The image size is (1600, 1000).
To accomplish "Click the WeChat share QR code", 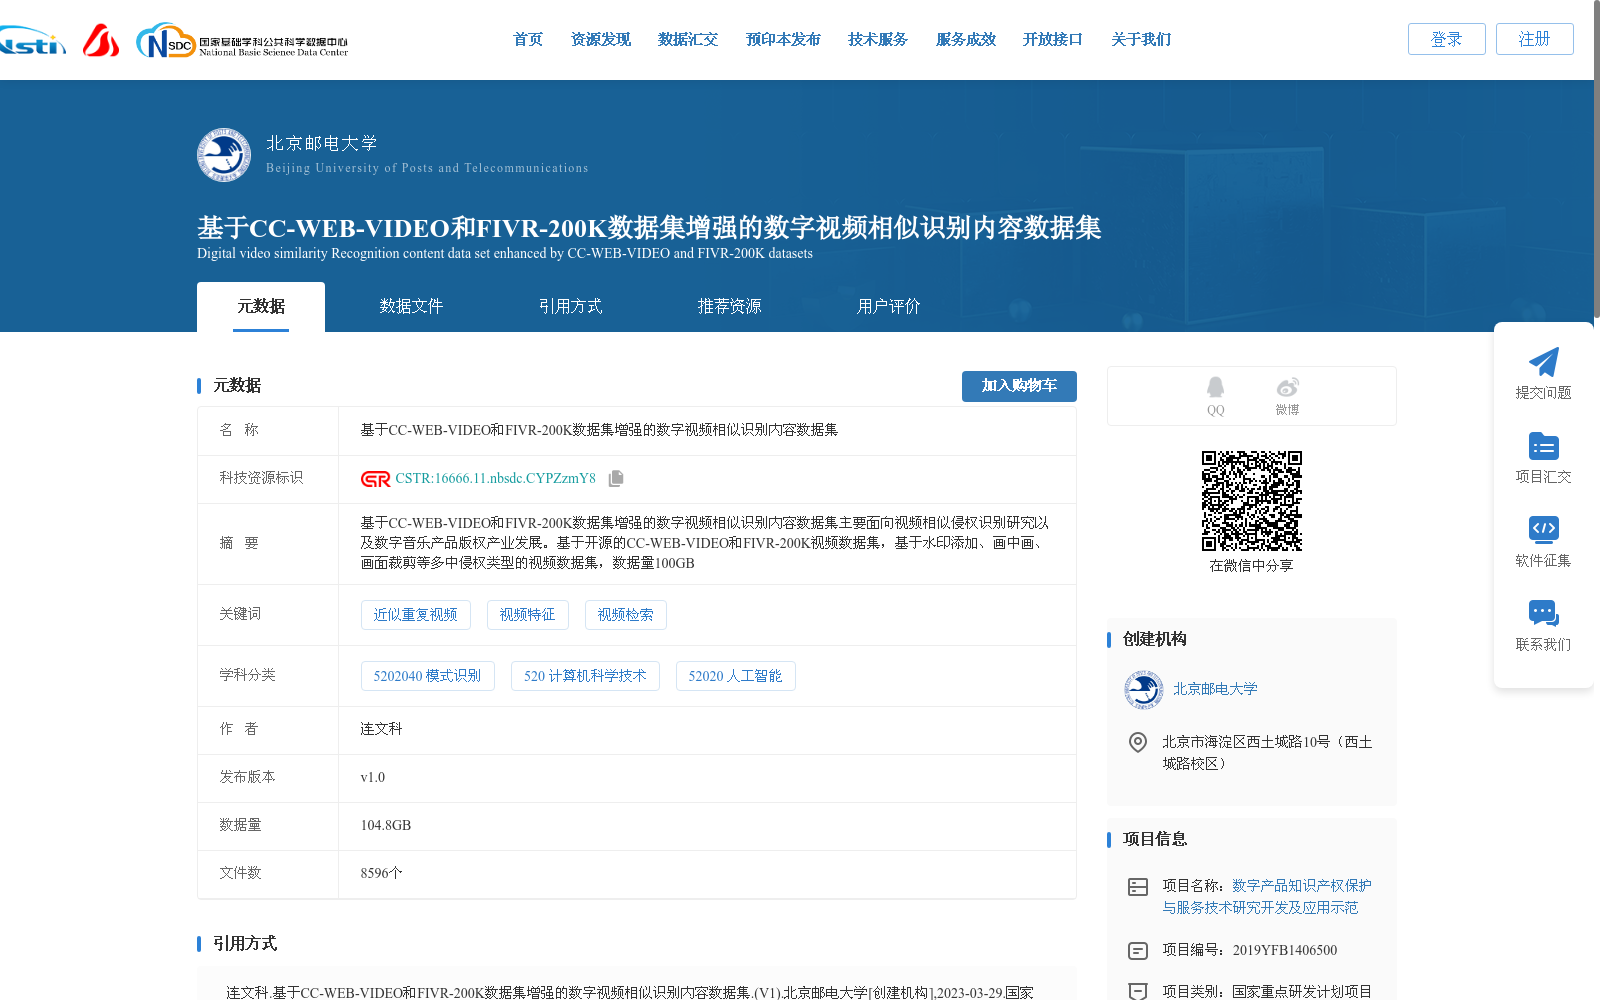I will 1252,501.
